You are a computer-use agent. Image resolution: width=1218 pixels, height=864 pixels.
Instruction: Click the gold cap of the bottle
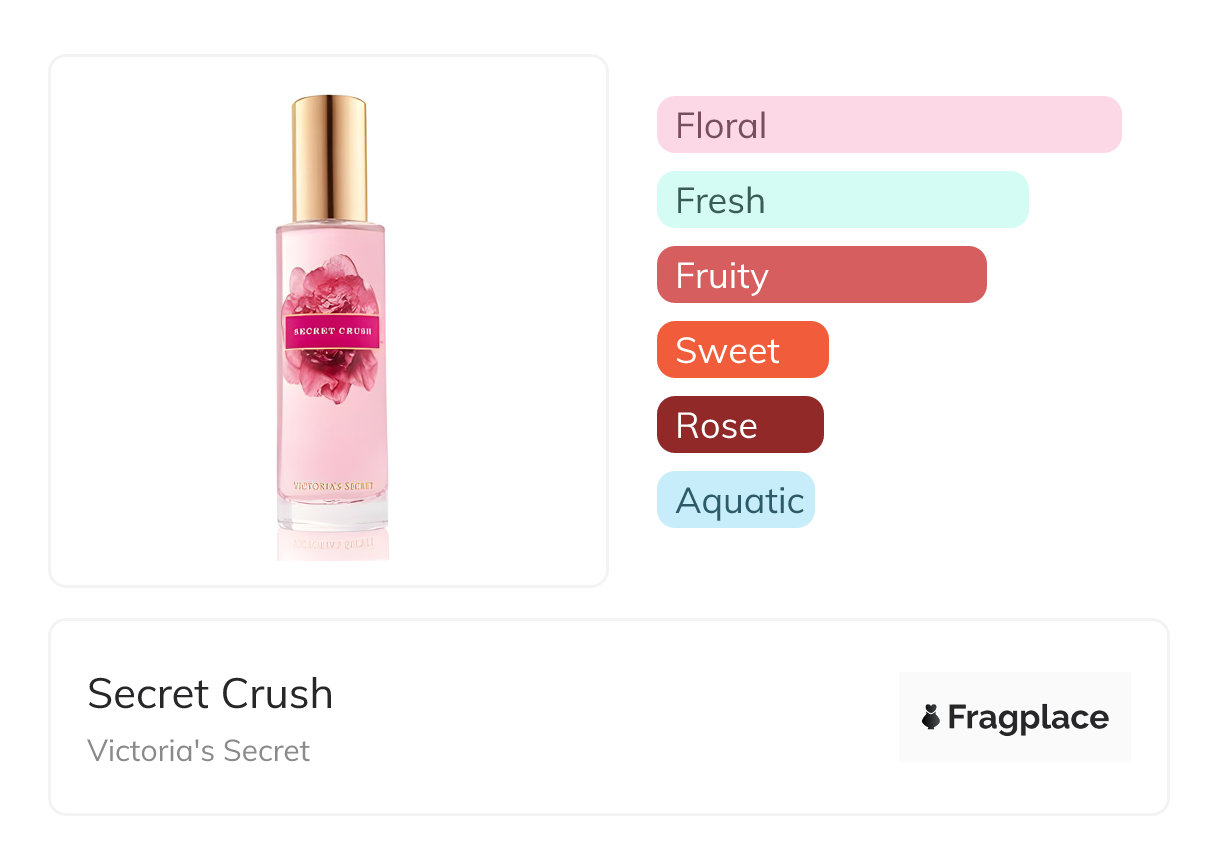(329, 155)
